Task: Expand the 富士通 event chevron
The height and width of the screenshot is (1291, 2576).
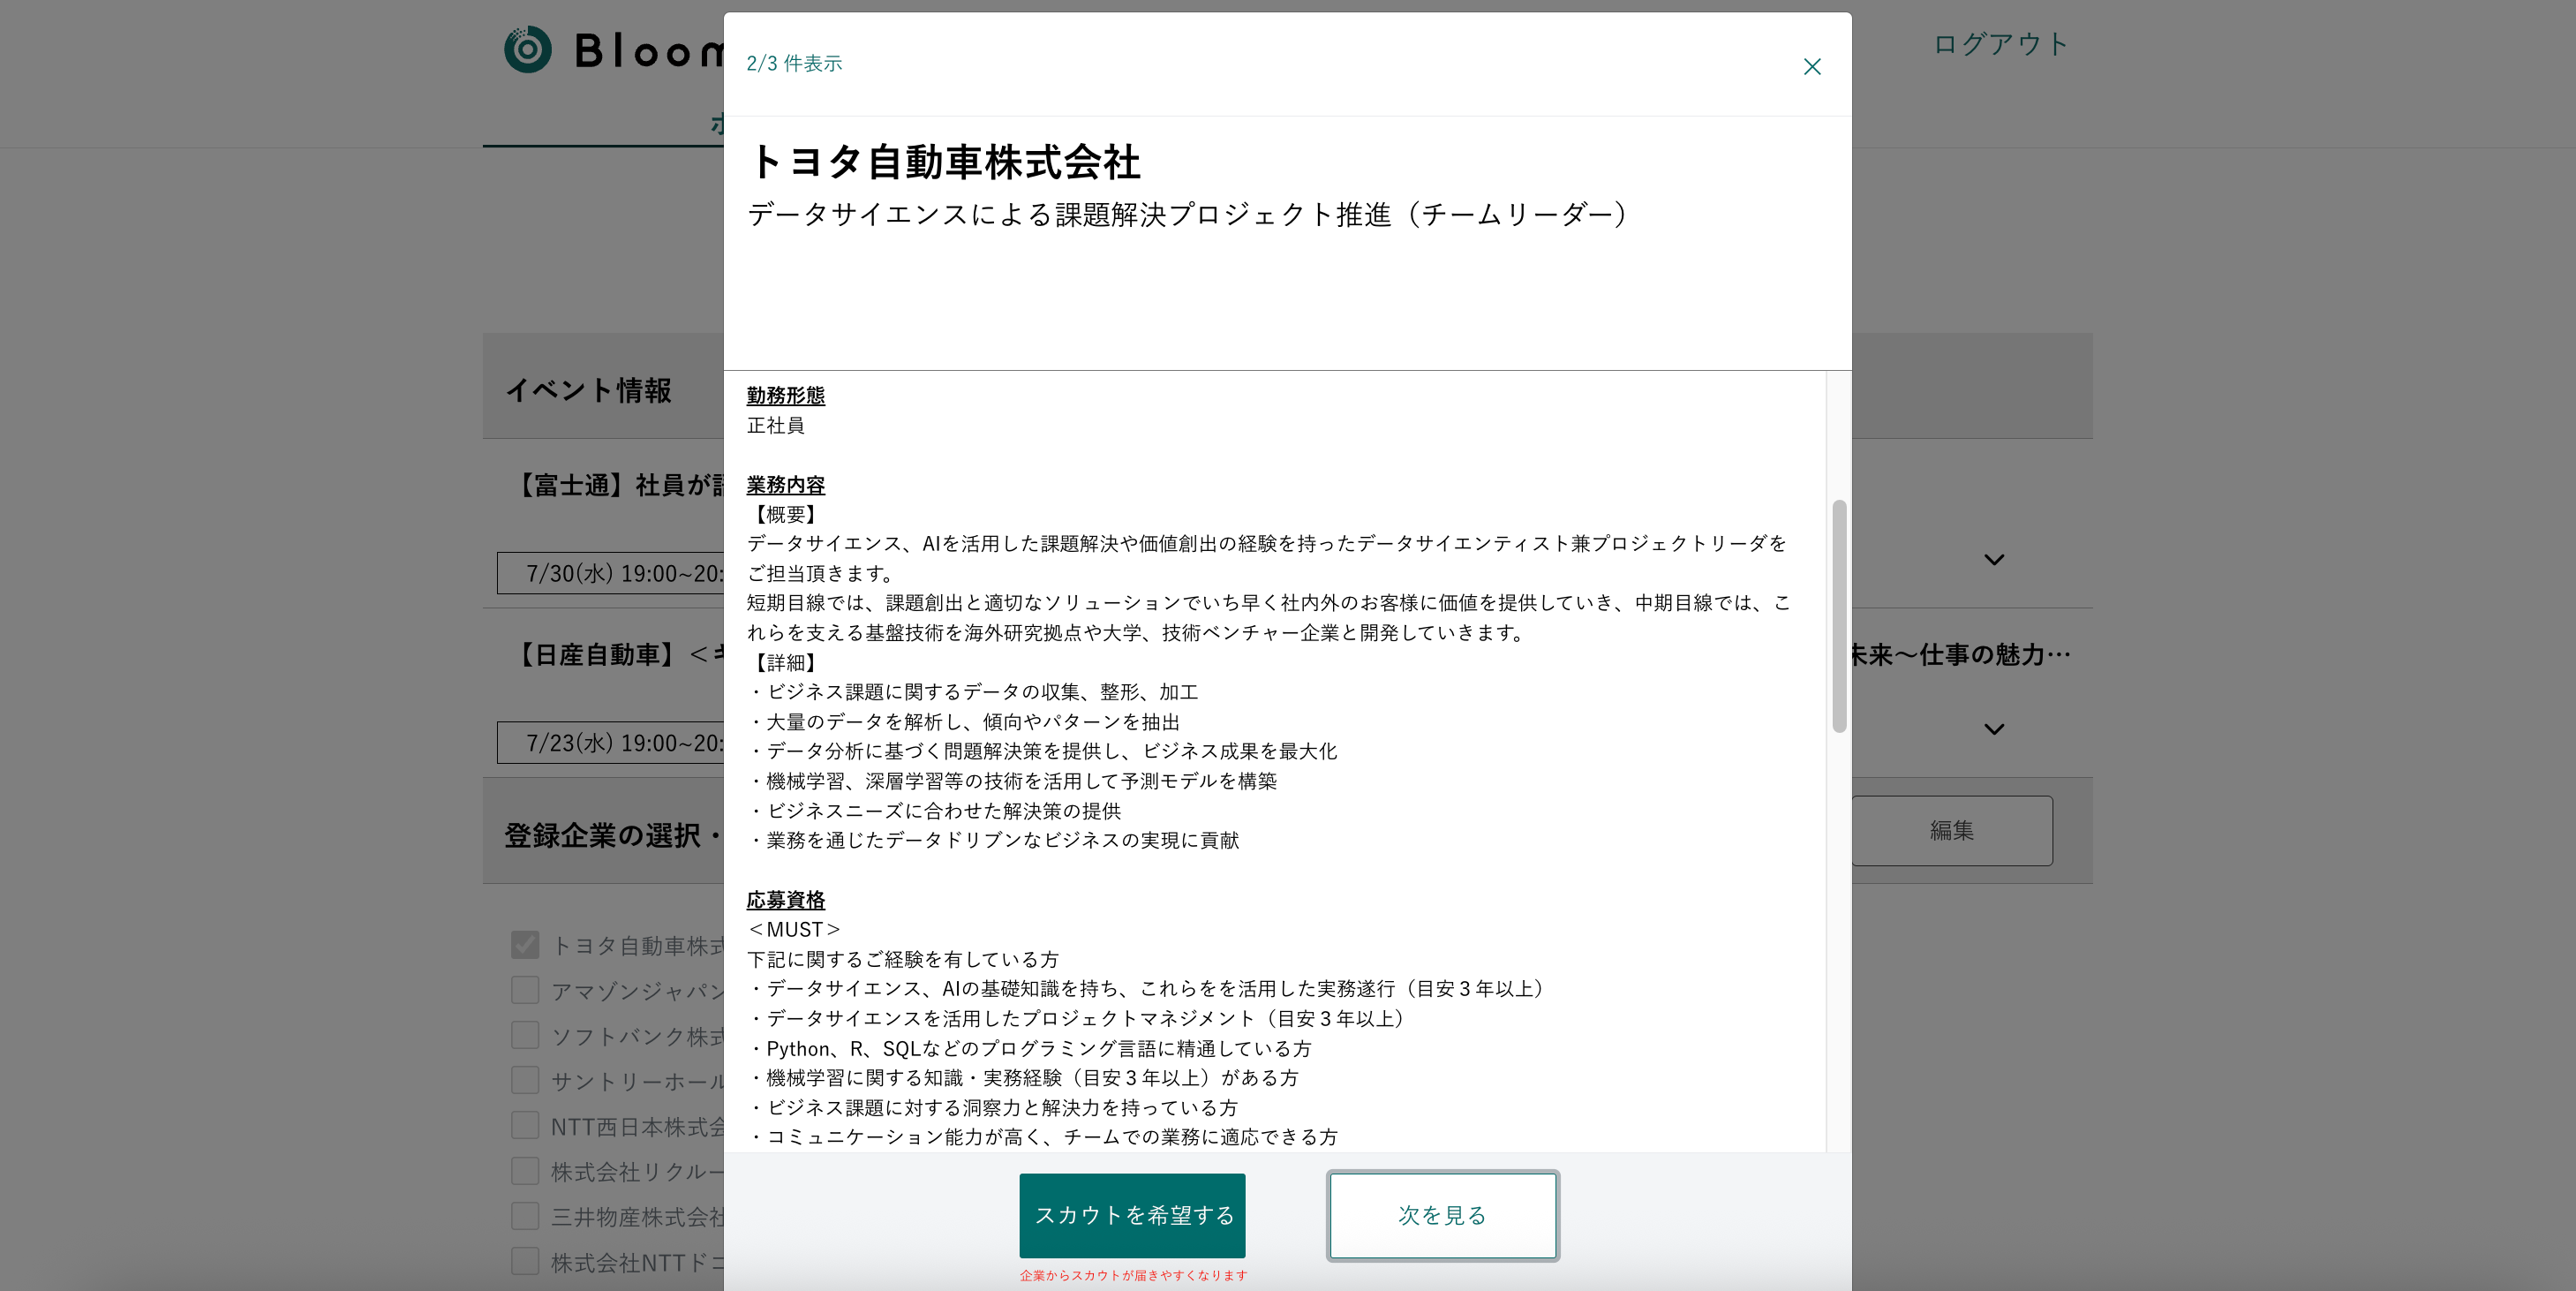Action: pos(1994,560)
